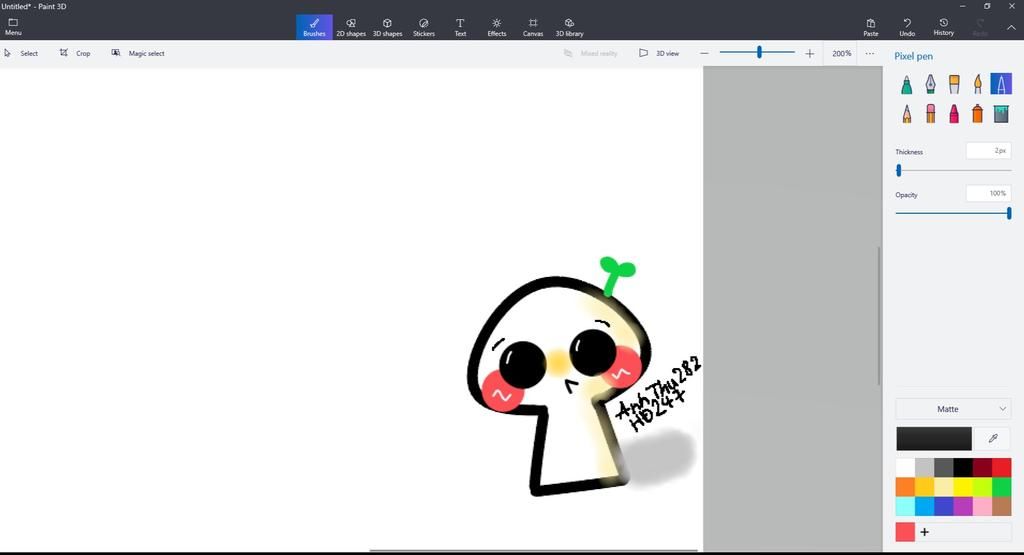Choose the brown color swatch

[1001, 506]
